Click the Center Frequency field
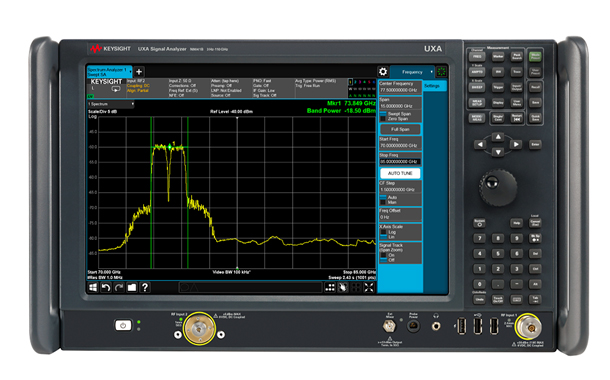Image resolution: width=610 pixels, height=380 pixels. coord(400,87)
